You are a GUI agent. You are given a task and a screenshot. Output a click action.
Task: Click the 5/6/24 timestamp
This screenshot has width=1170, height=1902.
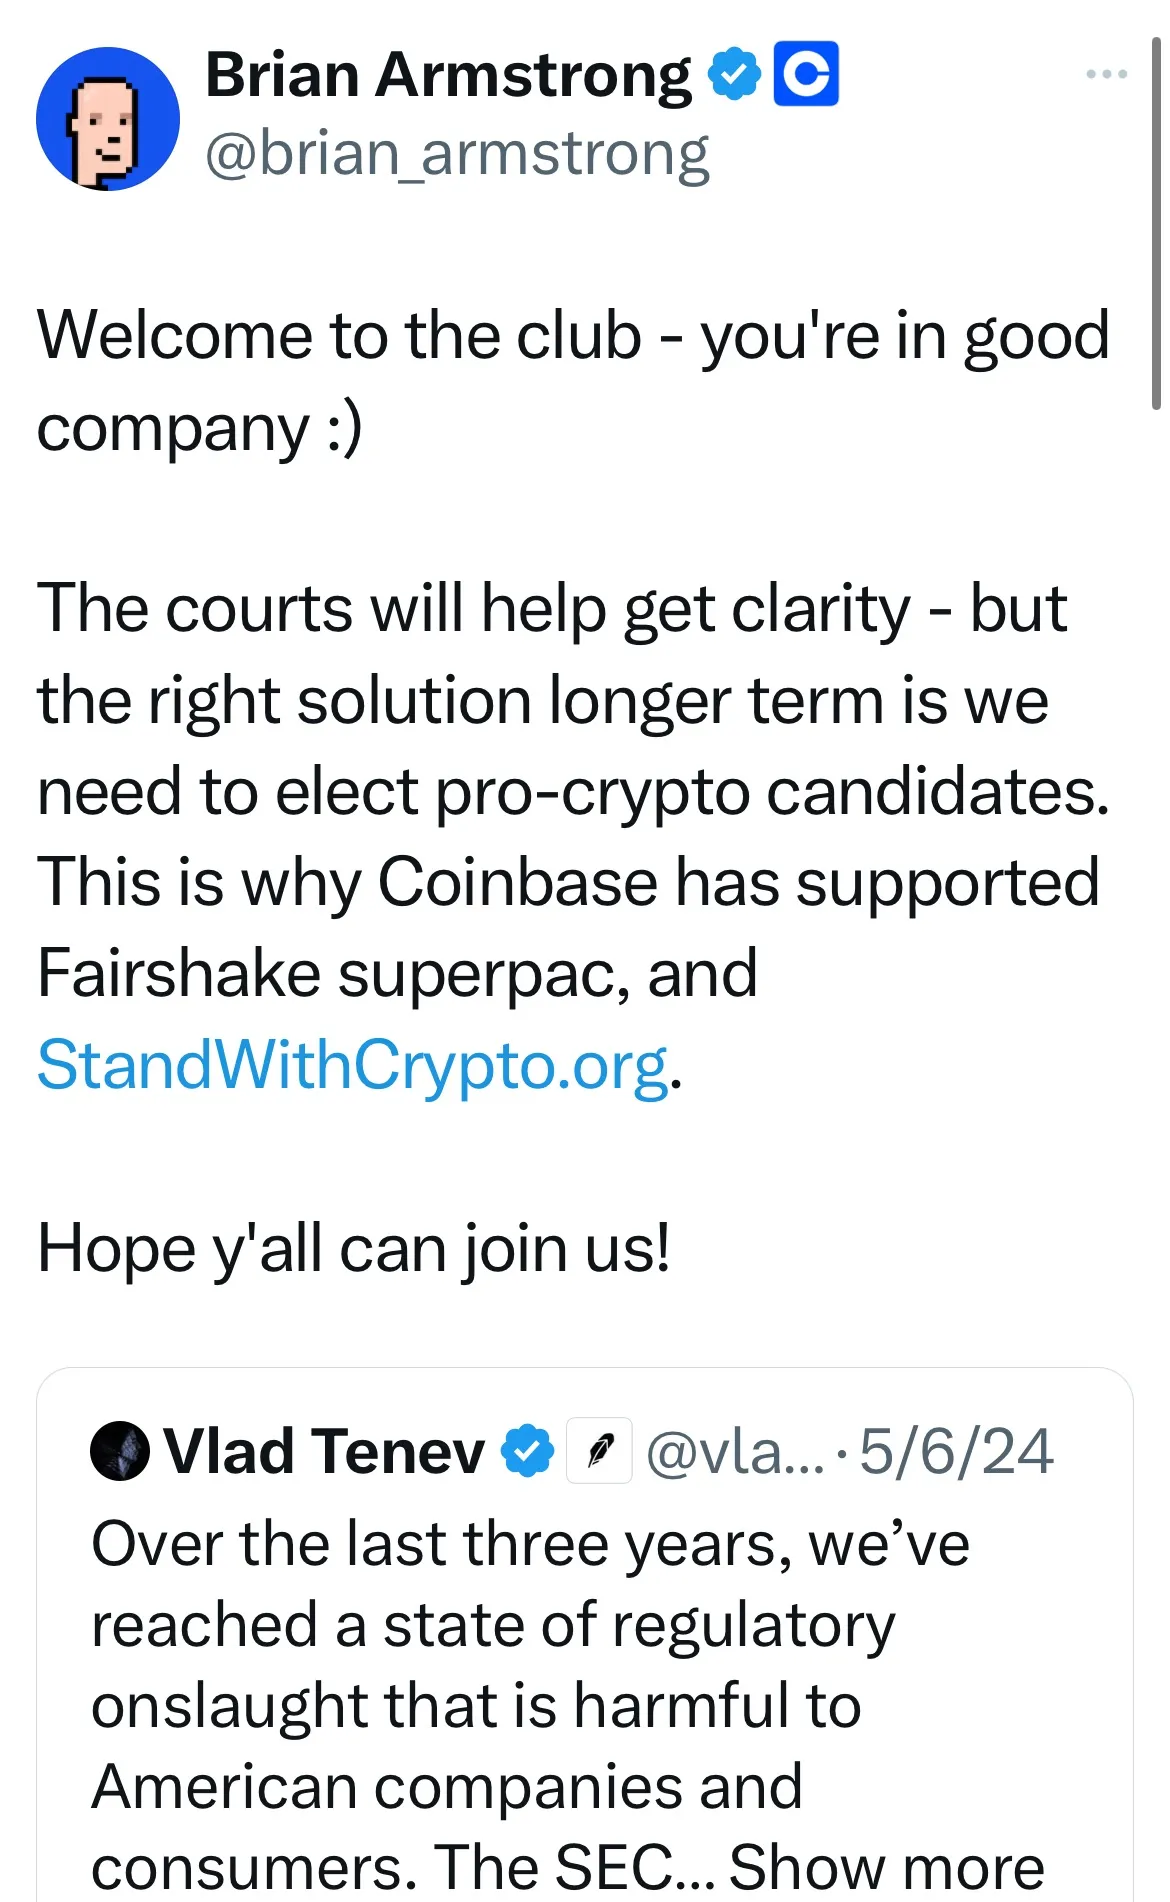coord(954,1450)
